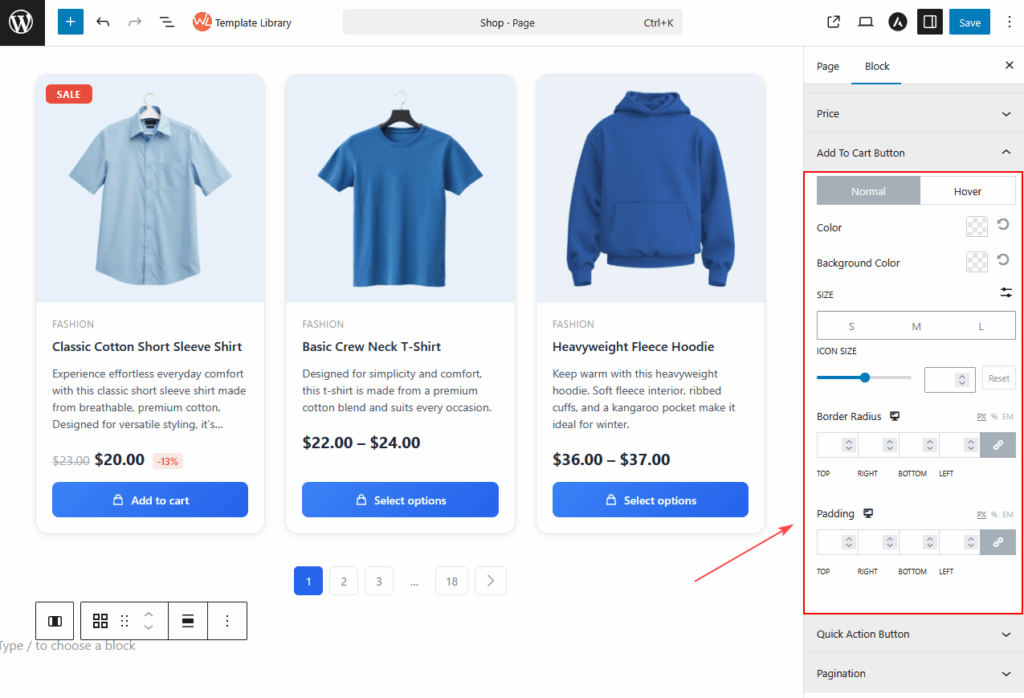
Task: Expand the Pagination settings section
Action: [x=912, y=673]
